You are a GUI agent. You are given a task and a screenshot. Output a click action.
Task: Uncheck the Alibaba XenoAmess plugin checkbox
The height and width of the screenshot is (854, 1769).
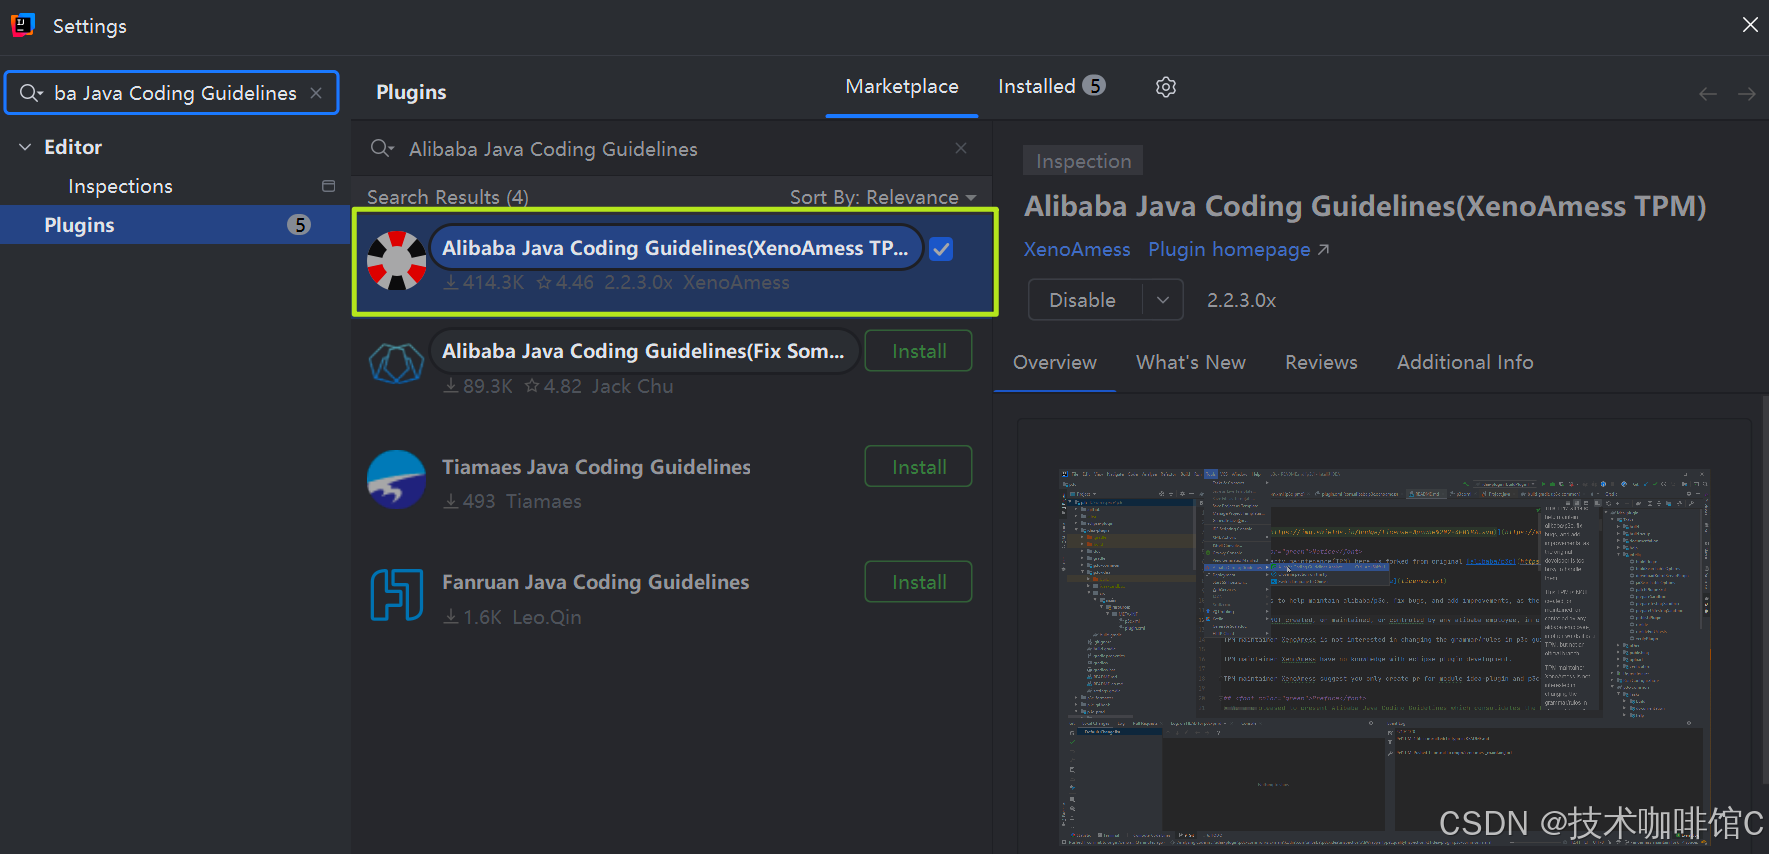click(x=941, y=249)
